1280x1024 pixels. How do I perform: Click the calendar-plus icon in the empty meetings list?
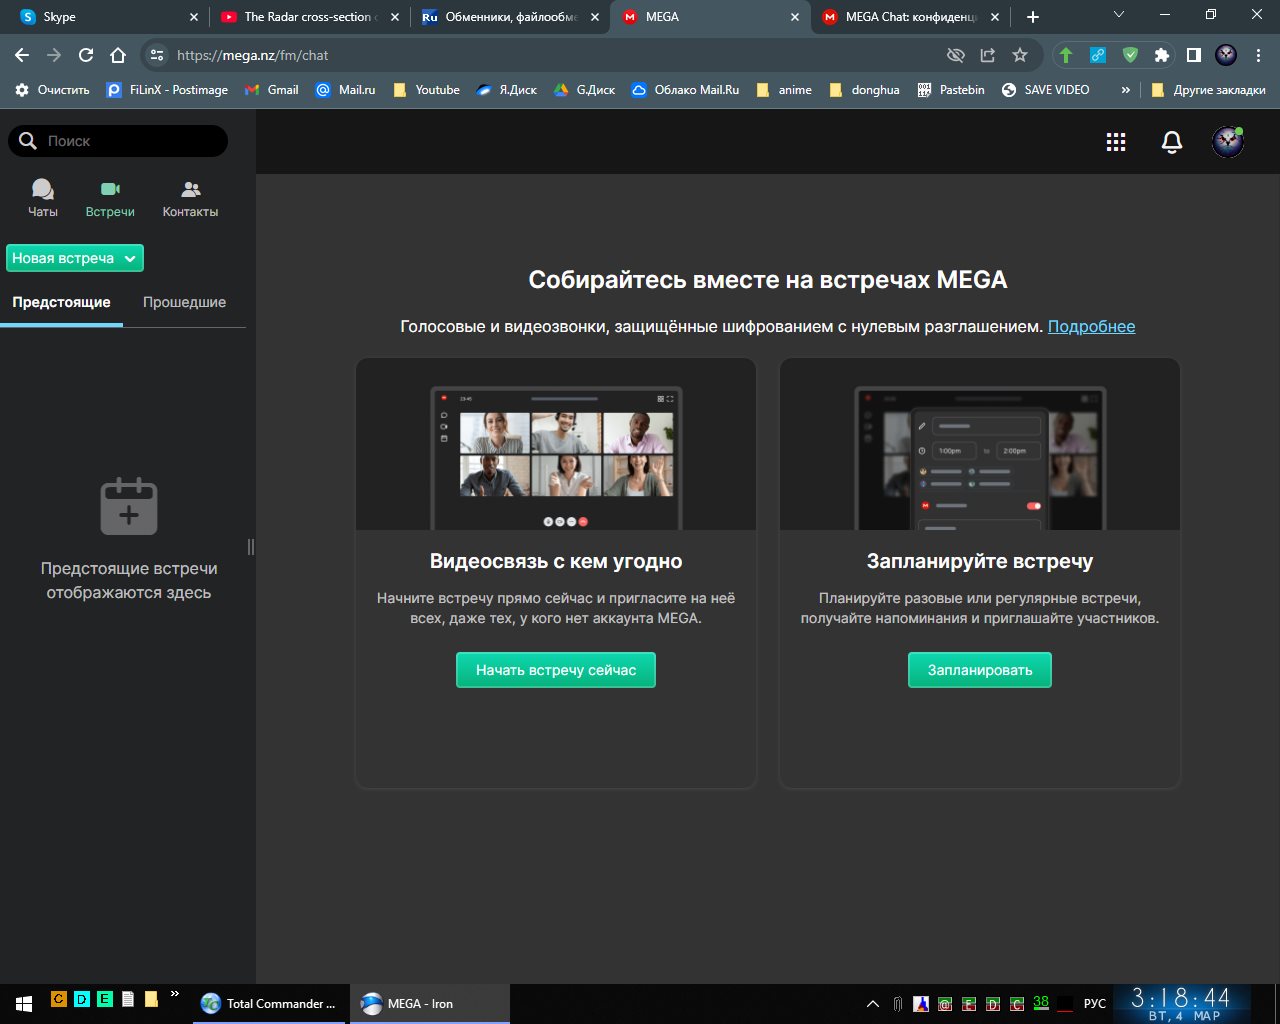tap(129, 507)
